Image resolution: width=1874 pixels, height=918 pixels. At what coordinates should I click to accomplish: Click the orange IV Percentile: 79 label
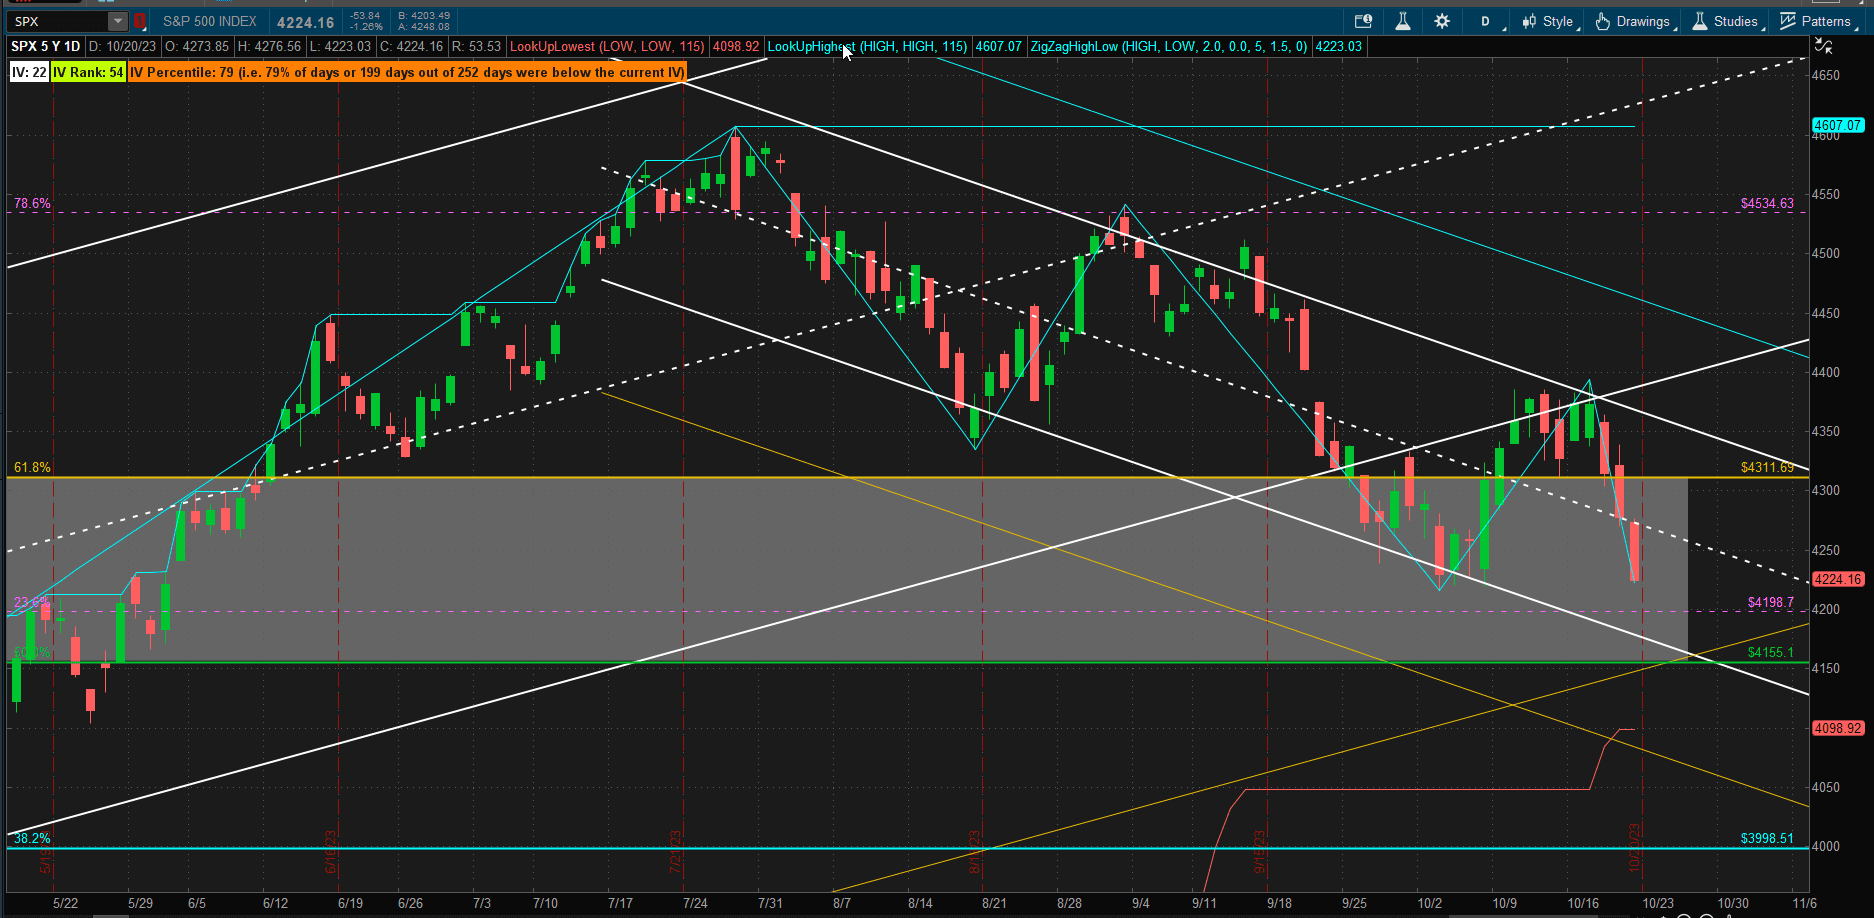pyautogui.click(x=407, y=72)
